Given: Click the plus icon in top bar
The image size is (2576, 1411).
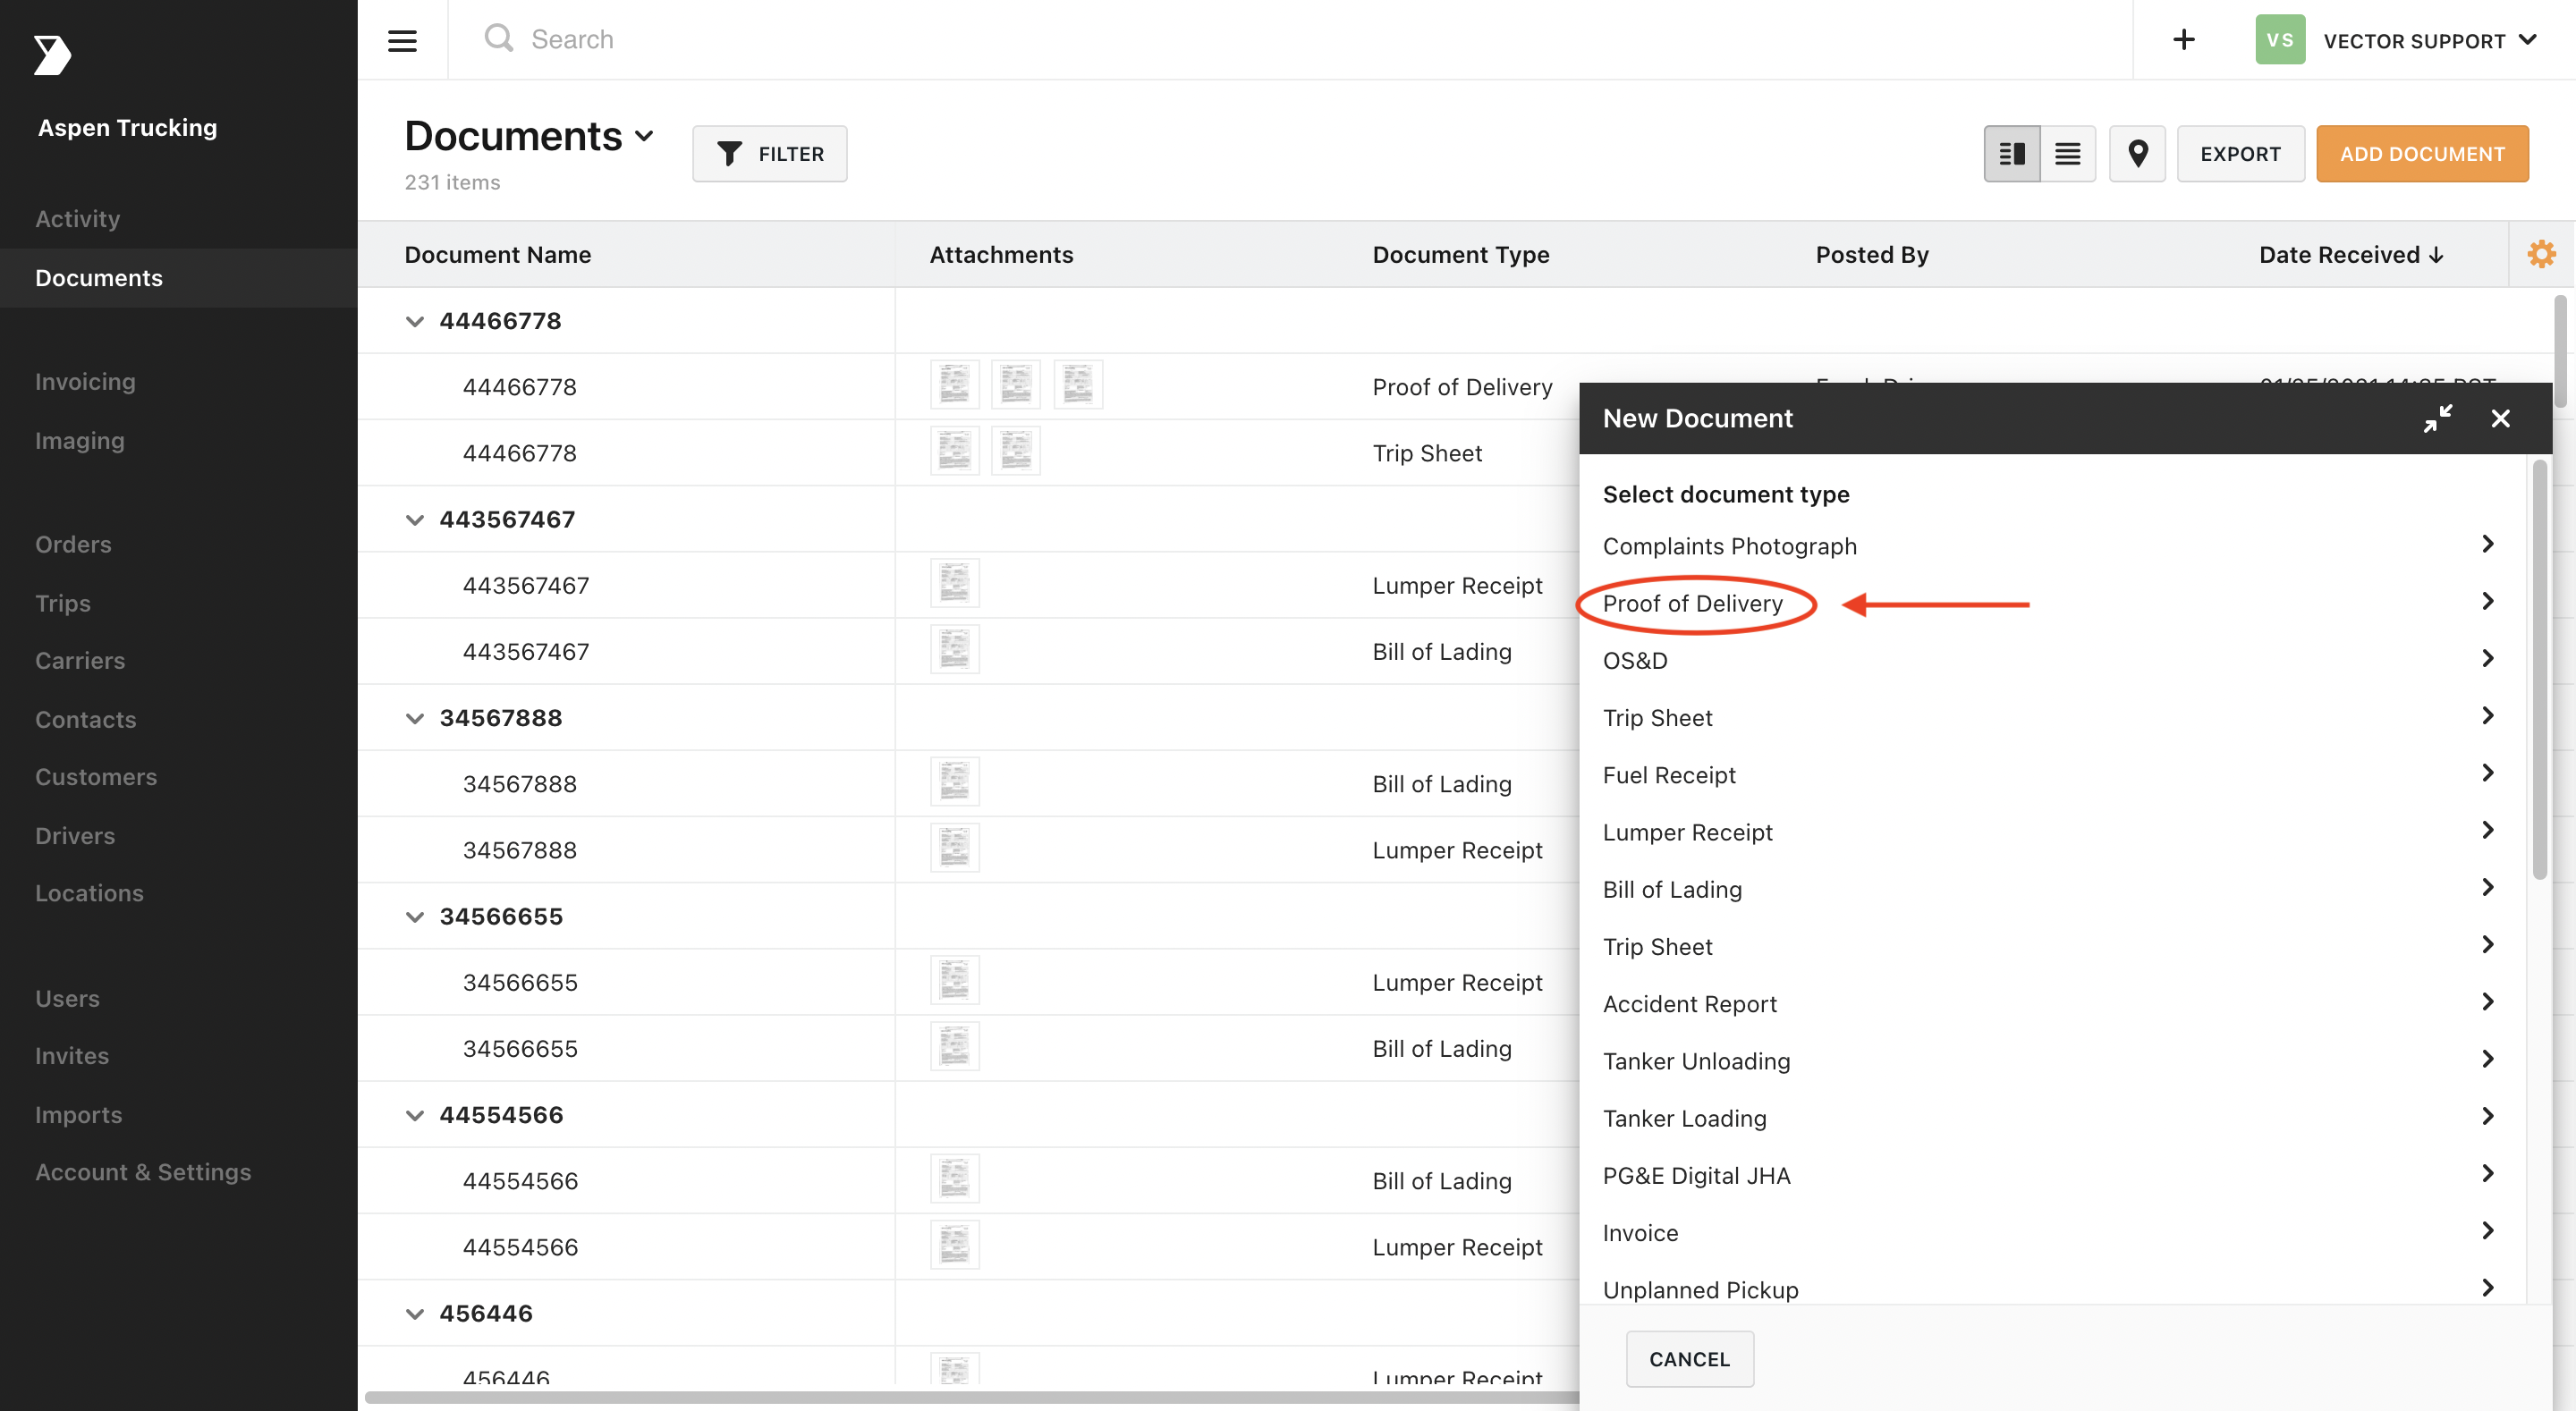Looking at the screenshot, I should [x=2184, y=39].
